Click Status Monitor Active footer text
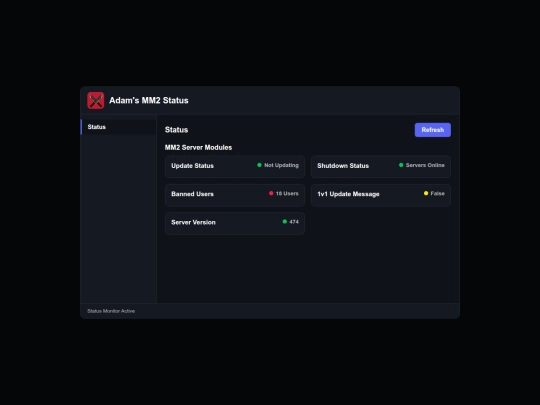The image size is (540, 405). pyautogui.click(x=111, y=311)
